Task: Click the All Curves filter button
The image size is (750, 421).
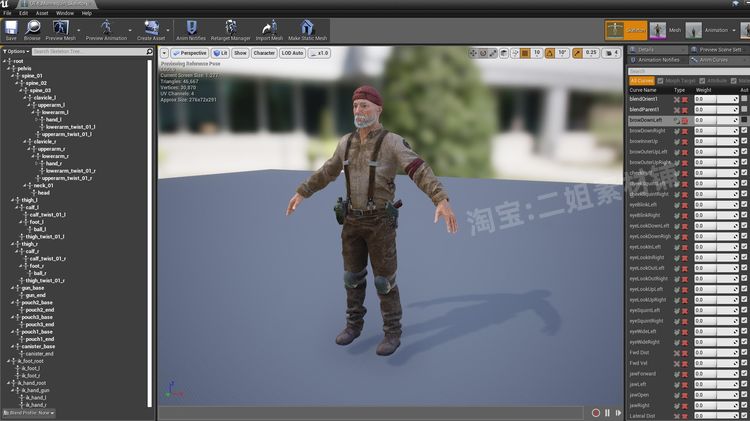Action: [x=641, y=81]
